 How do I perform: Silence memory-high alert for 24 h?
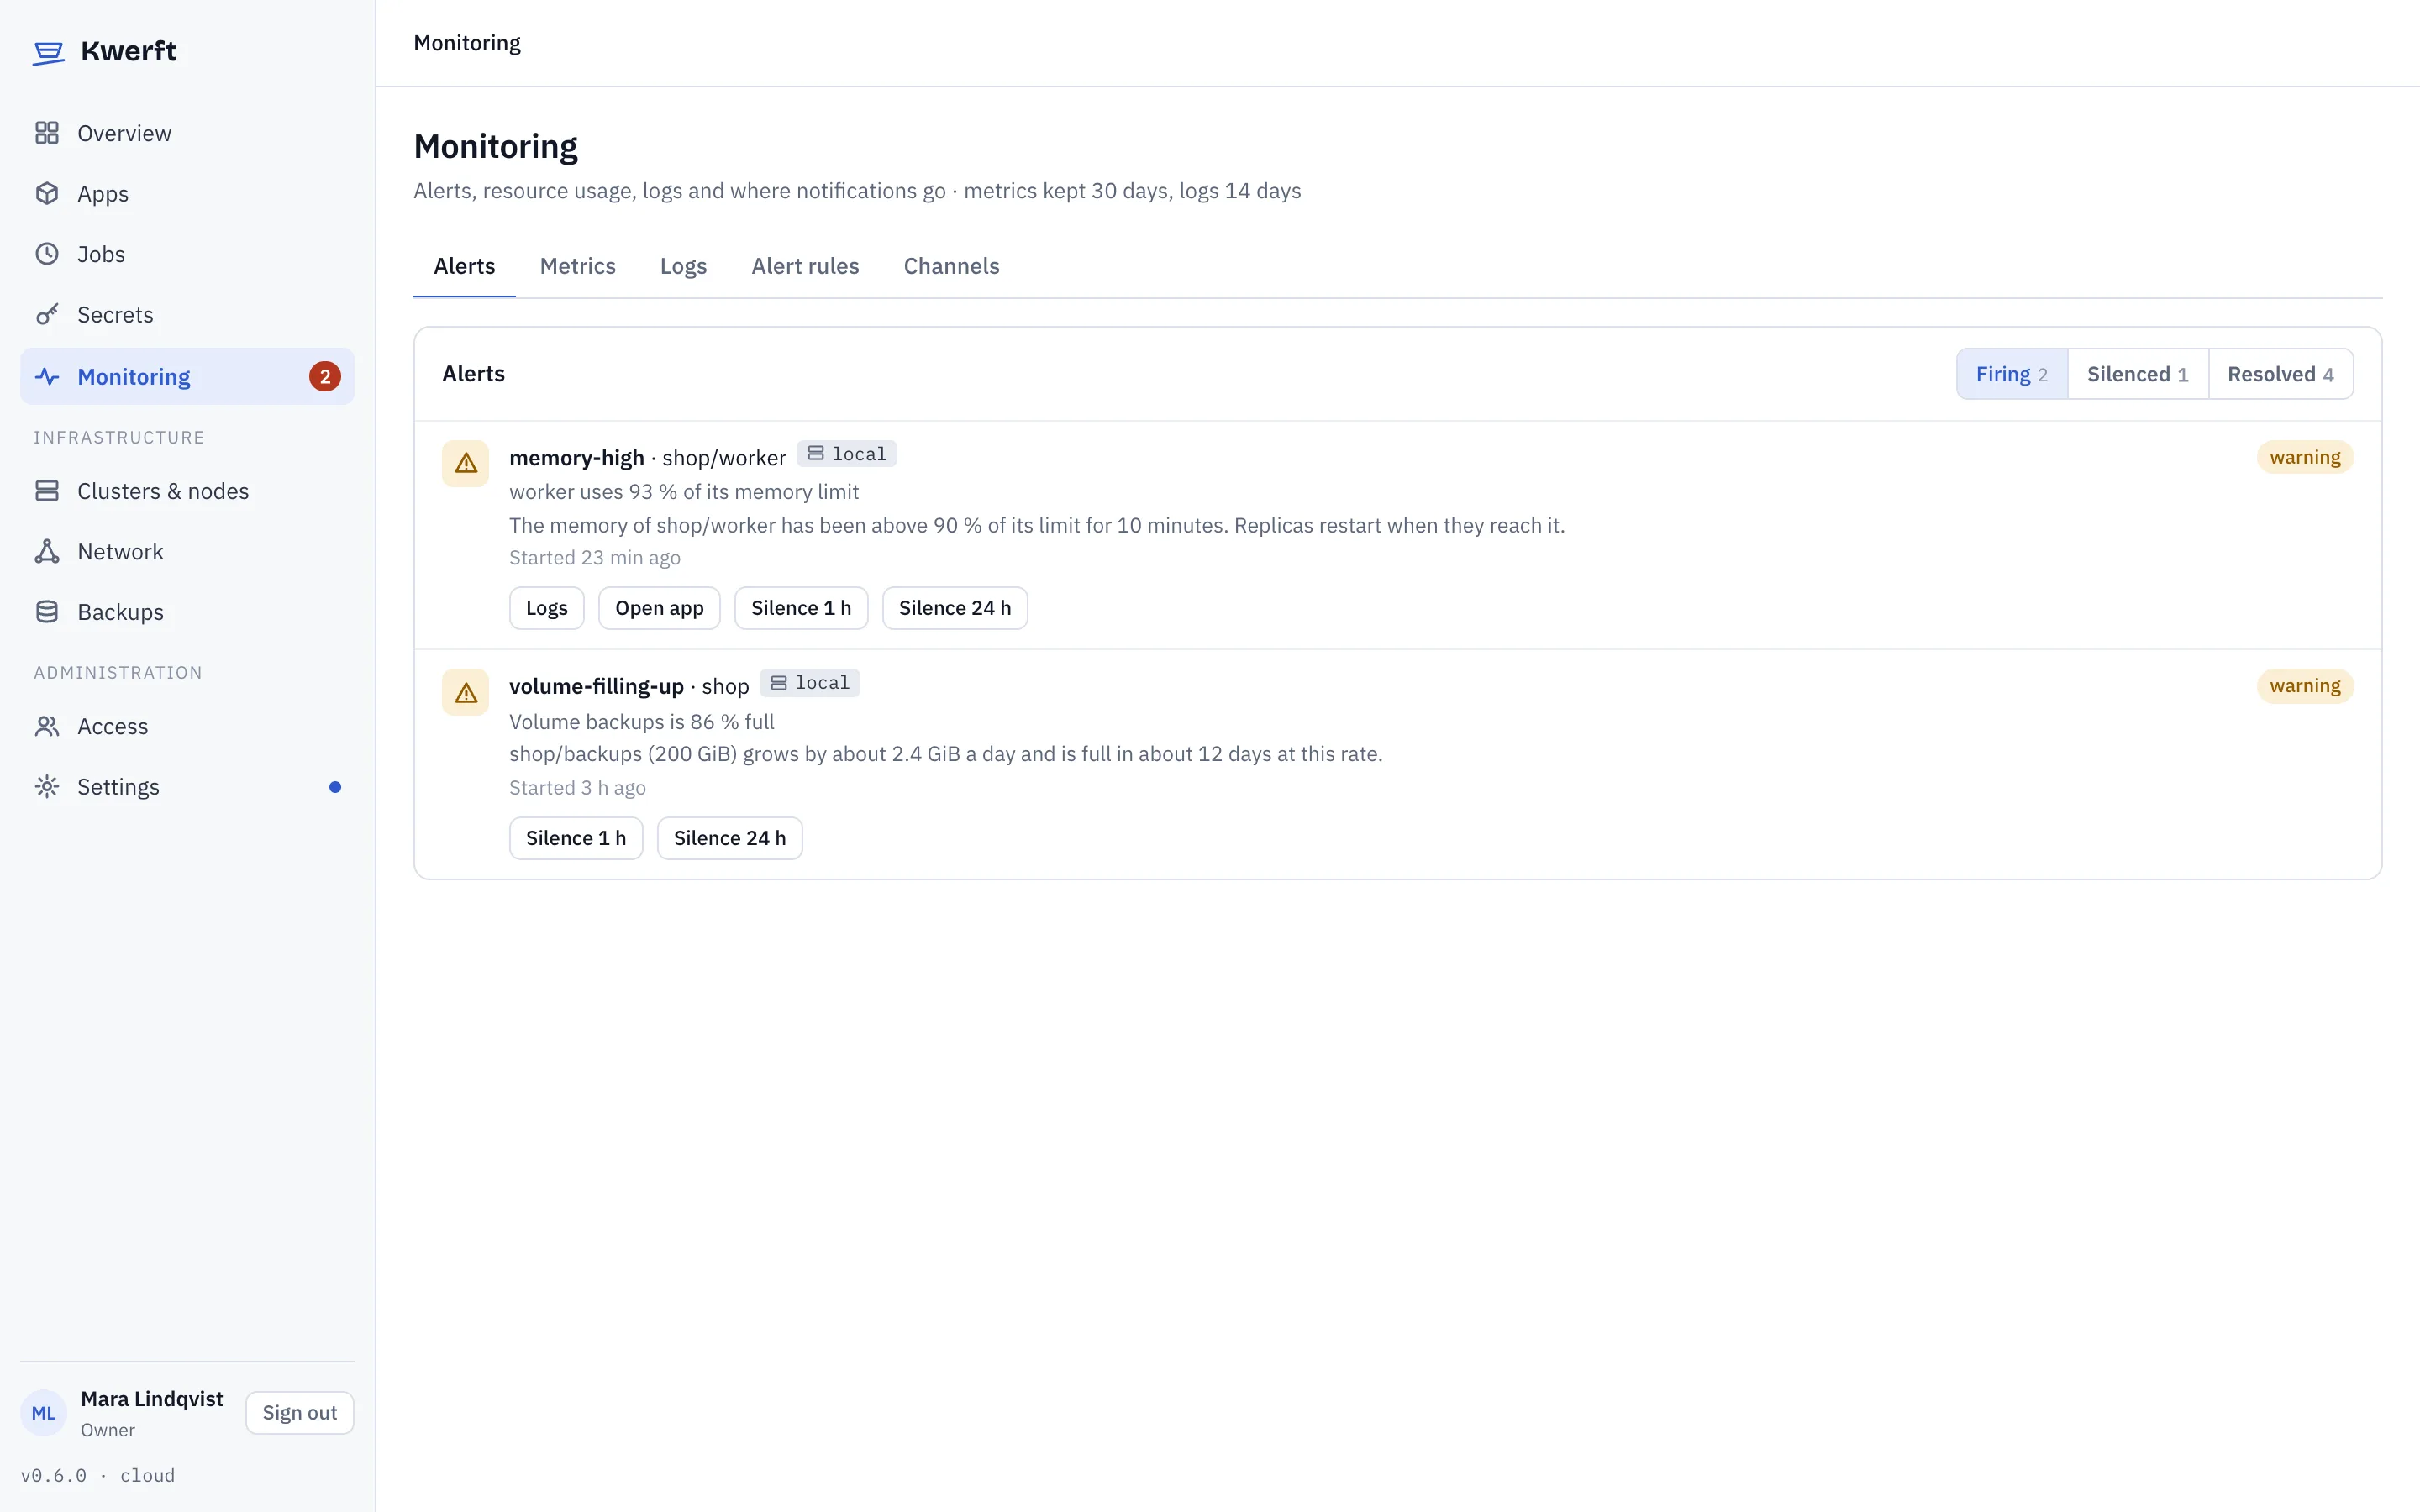click(955, 608)
